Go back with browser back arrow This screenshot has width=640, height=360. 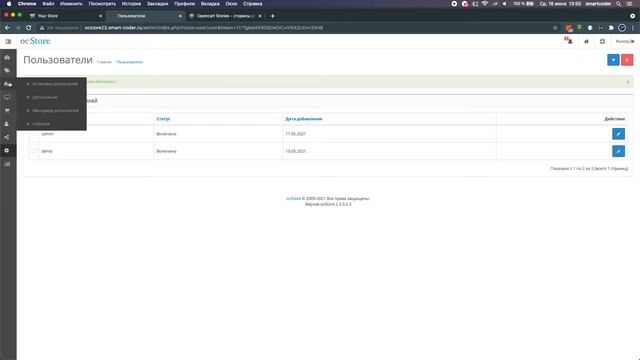(7, 28)
